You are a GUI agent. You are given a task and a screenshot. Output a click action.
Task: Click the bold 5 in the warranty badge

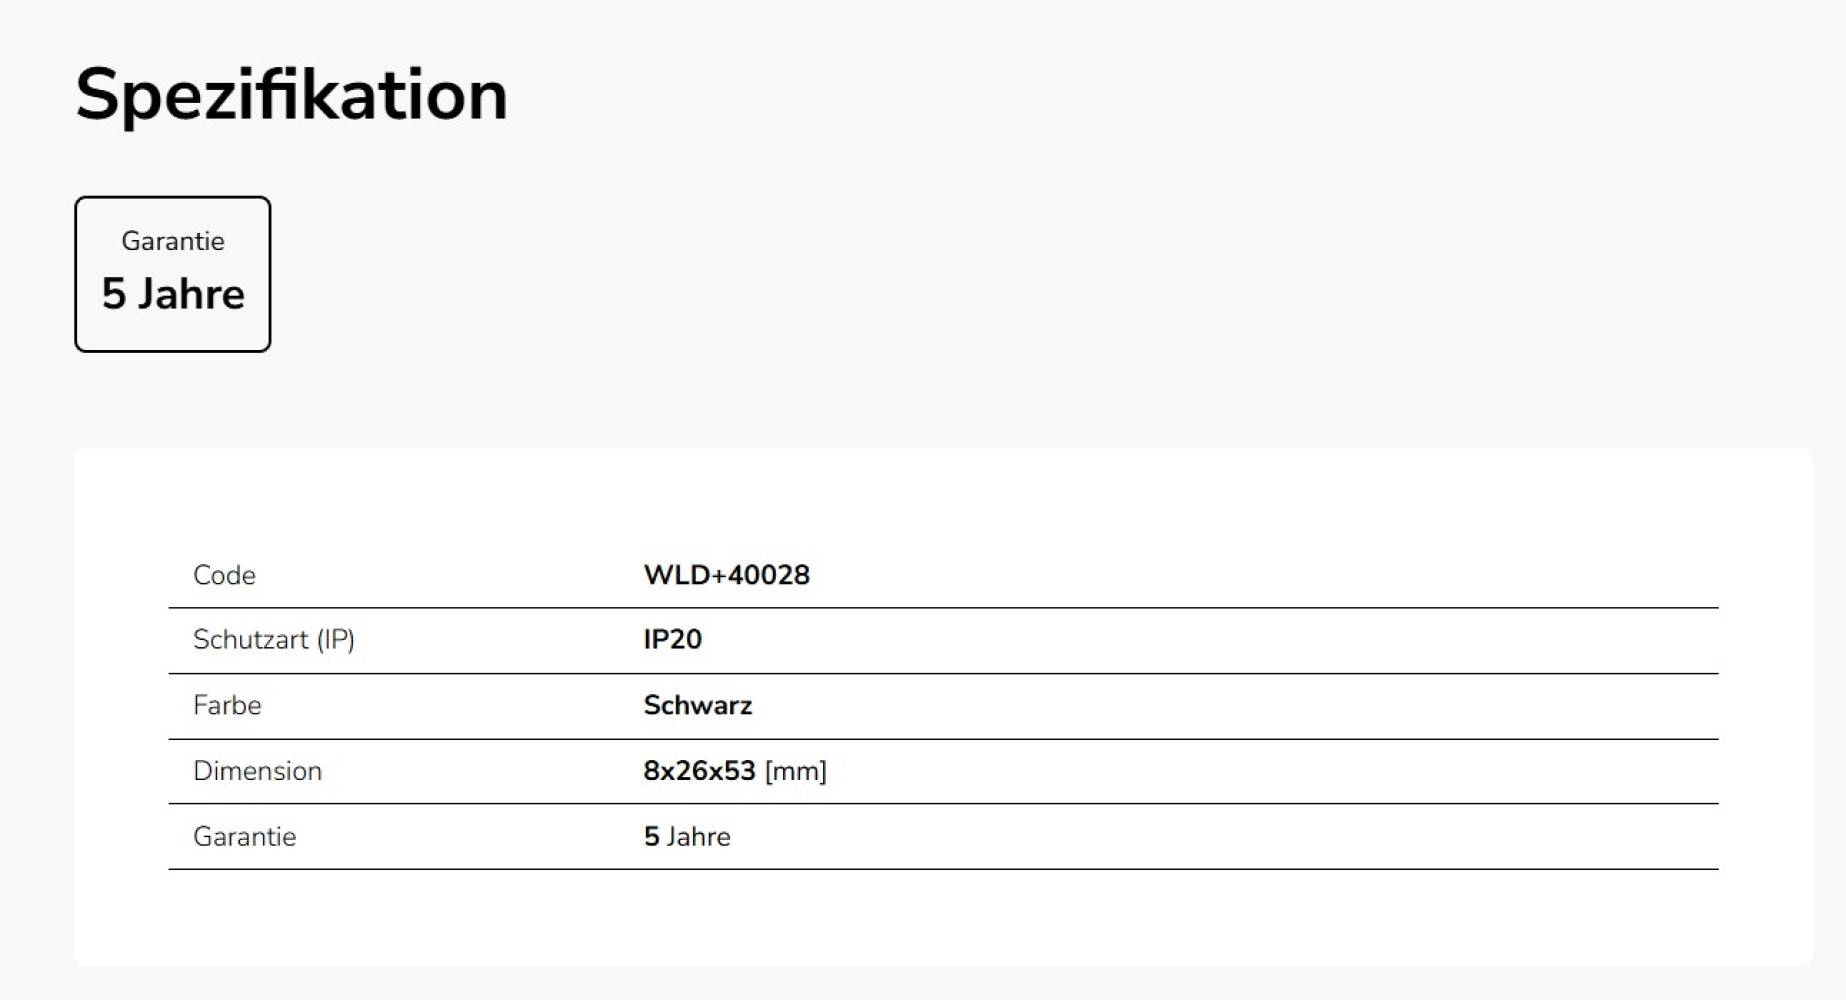(x=113, y=294)
